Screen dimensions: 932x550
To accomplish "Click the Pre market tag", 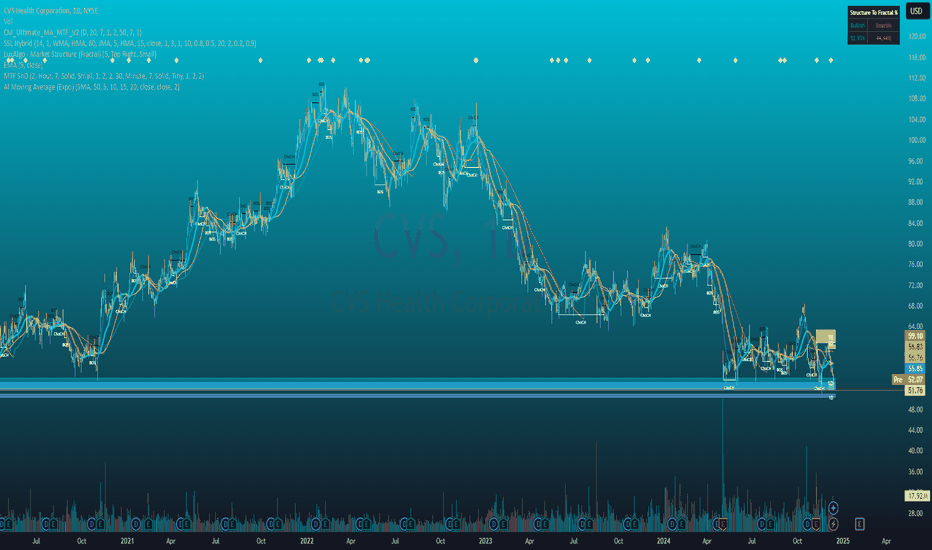I will 898,379.
